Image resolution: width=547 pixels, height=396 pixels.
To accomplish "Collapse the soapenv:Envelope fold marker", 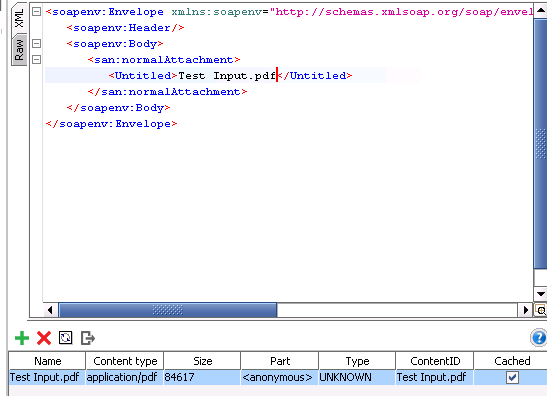I will point(36,12).
